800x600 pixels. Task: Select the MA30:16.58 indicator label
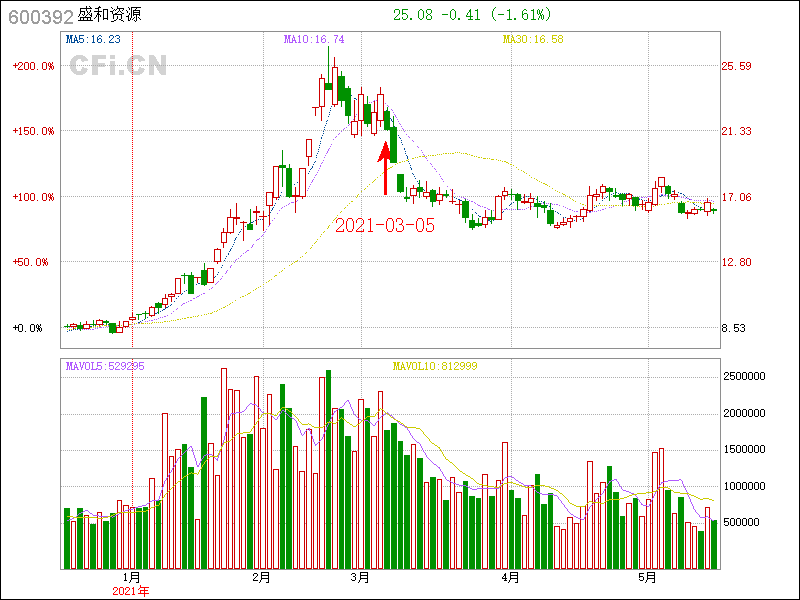533,39
